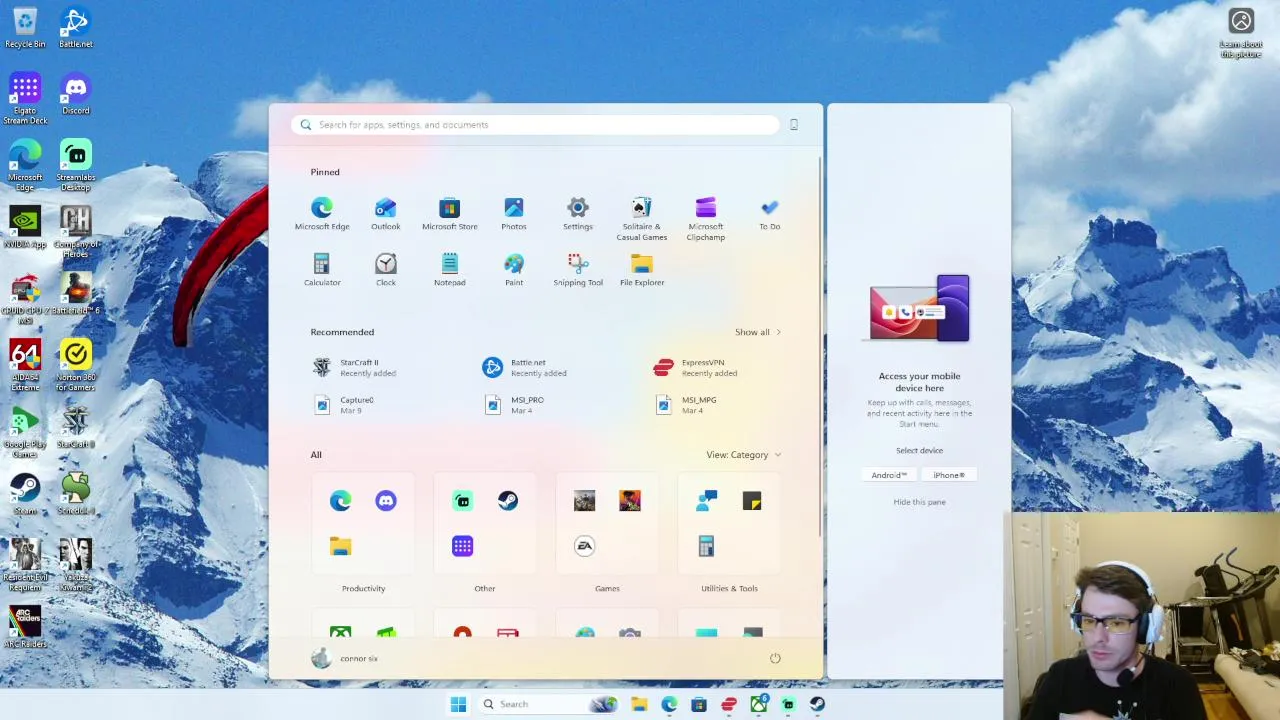Open Microsoft Clipchamp in Pinned
Viewport: 1280px width, 720px height.
[706, 219]
